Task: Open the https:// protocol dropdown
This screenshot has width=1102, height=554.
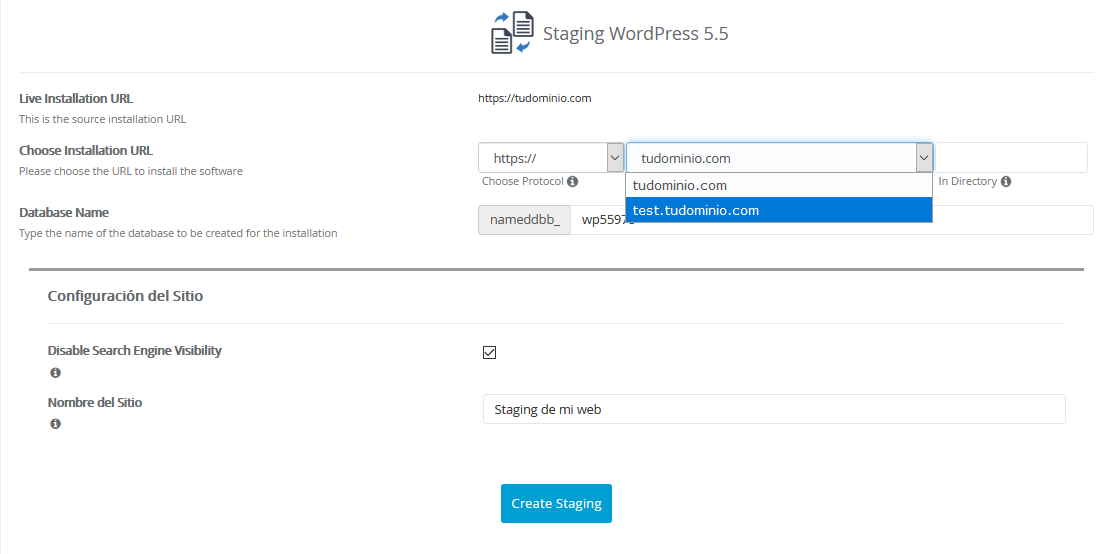Action: click(x=551, y=158)
